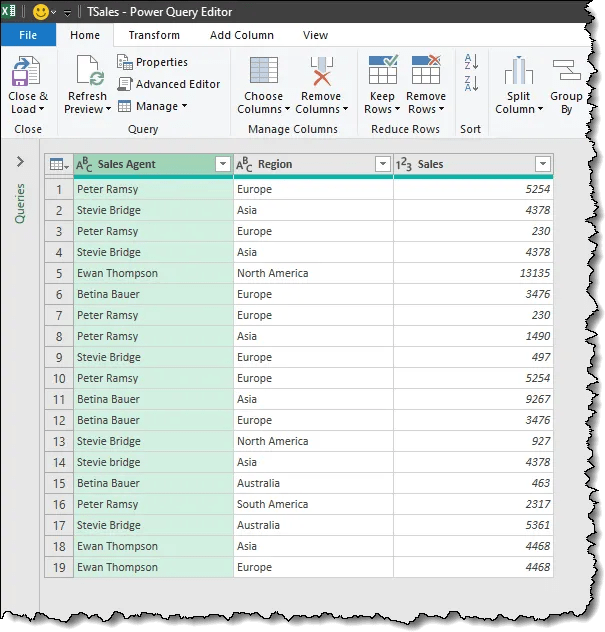Open the Sales Agent column filter dropdown
The height and width of the screenshot is (632, 605).
[x=222, y=164]
